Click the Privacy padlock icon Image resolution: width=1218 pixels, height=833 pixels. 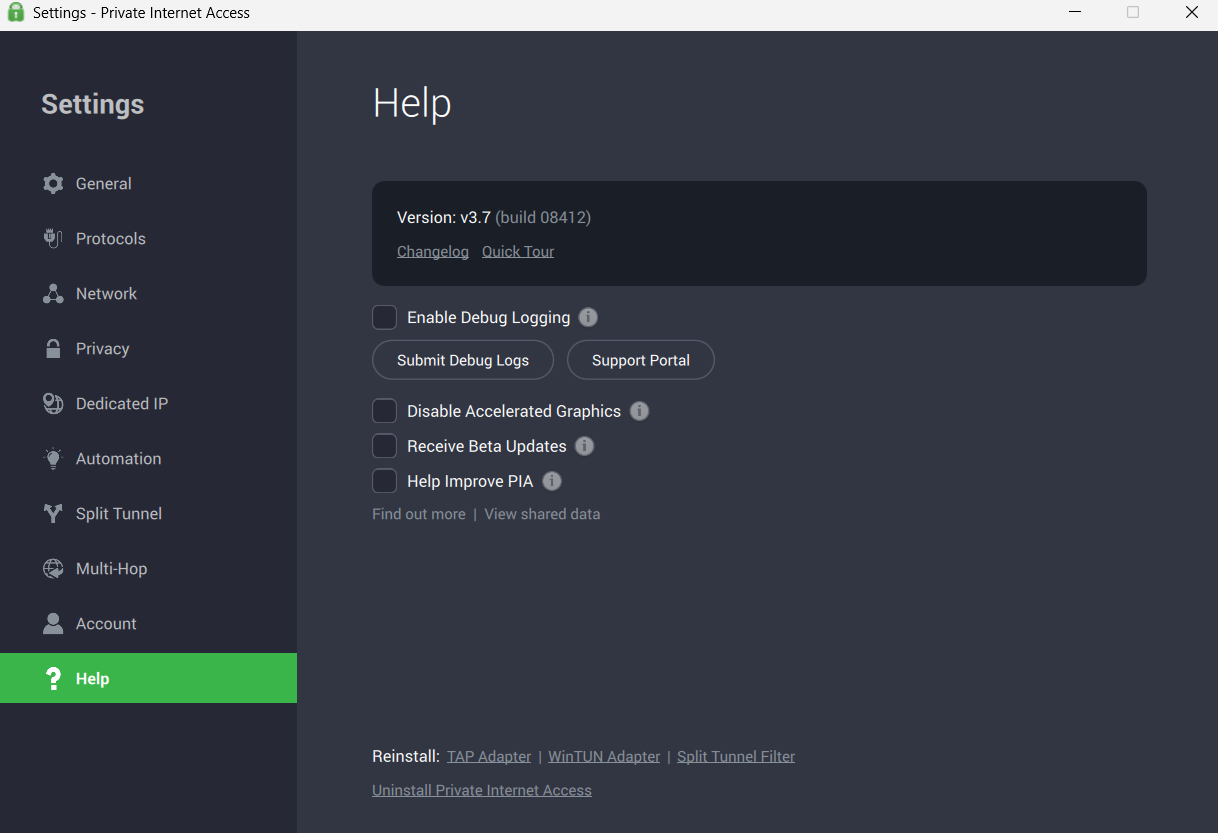(x=53, y=349)
